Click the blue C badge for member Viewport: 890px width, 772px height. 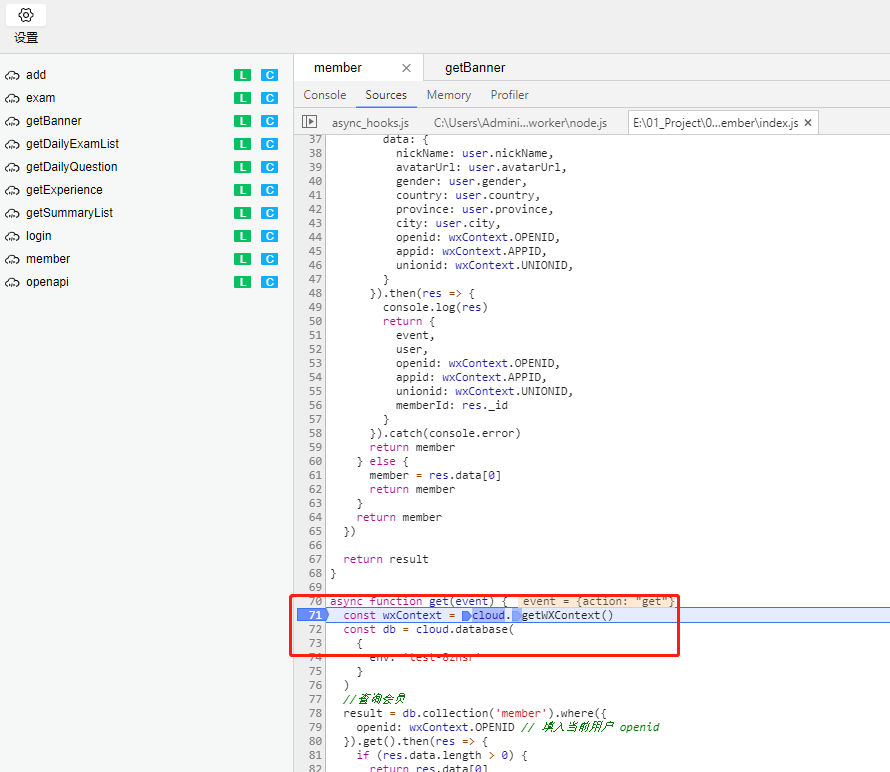269,259
